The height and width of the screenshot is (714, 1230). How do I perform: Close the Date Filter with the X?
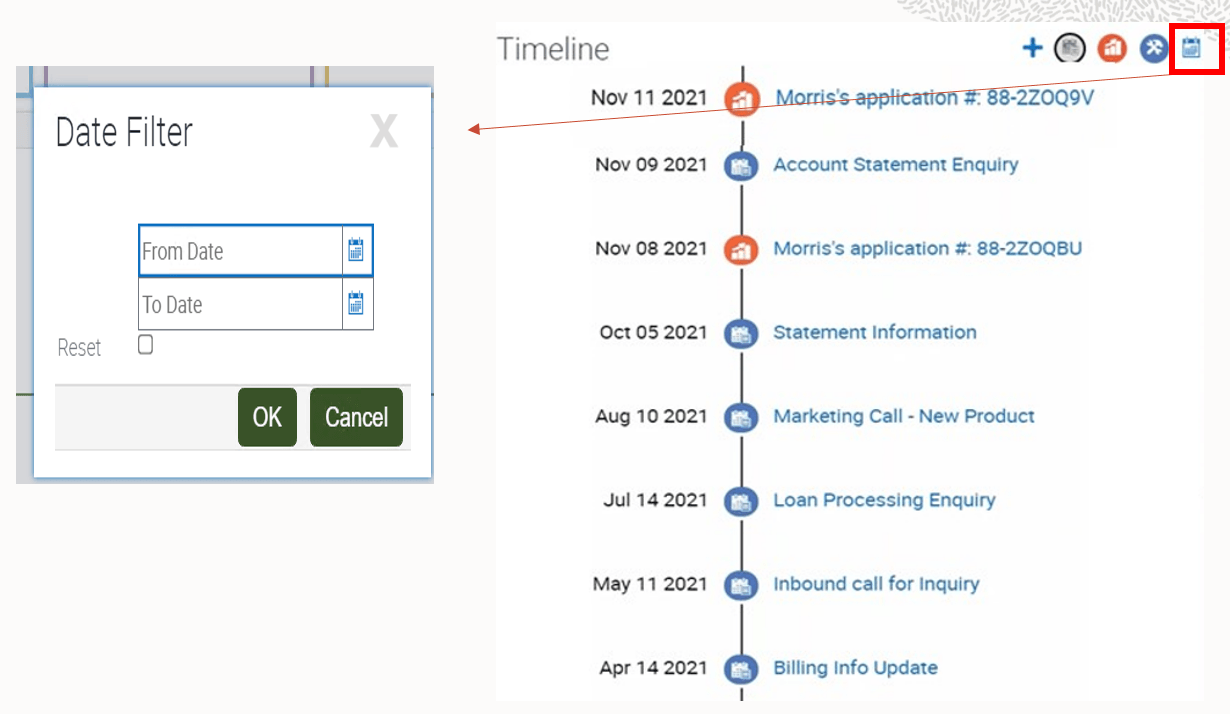384,131
